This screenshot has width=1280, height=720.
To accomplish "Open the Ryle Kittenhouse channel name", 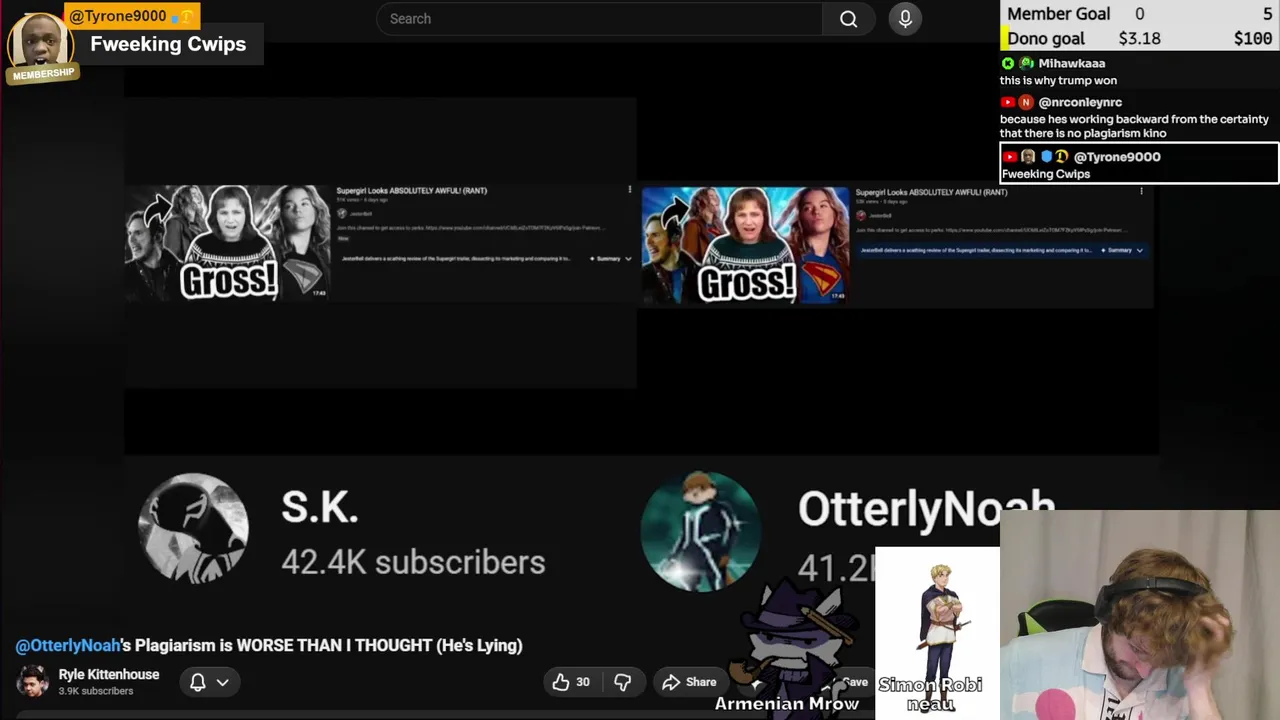I will tap(109, 675).
